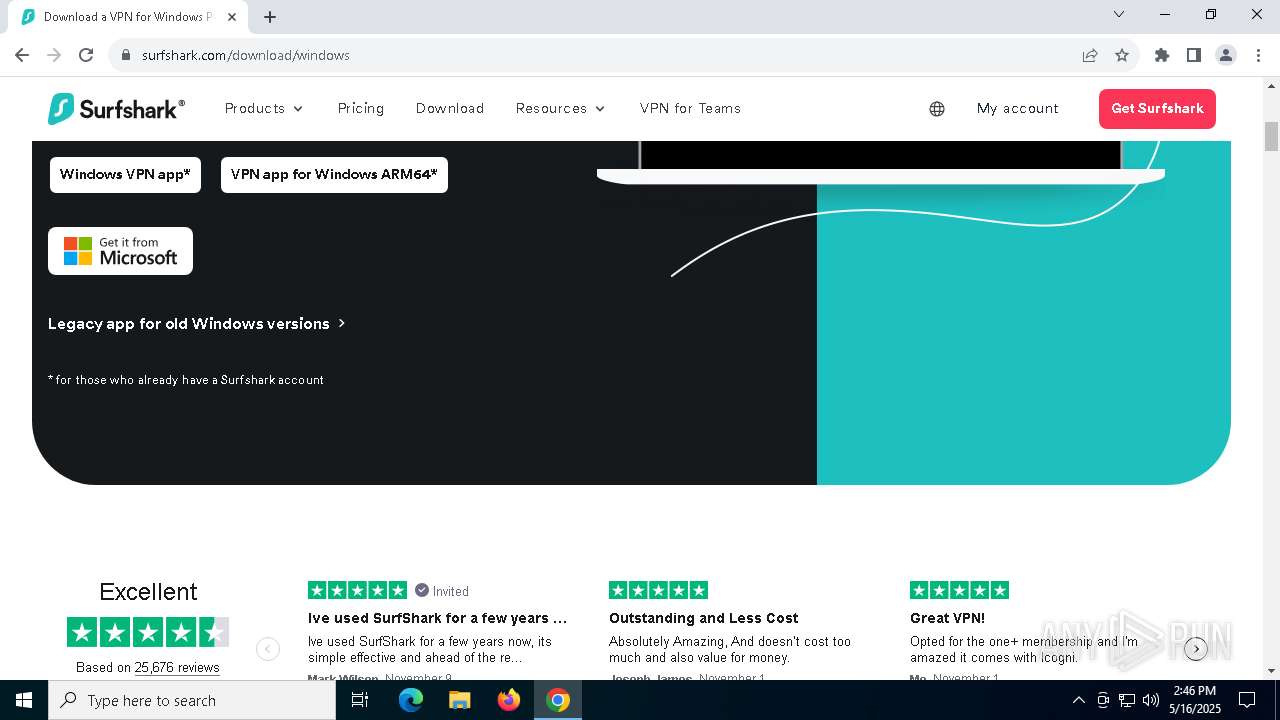Open review Outstanding and Less Cost
1280x720 pixels.
pos(703,618)
